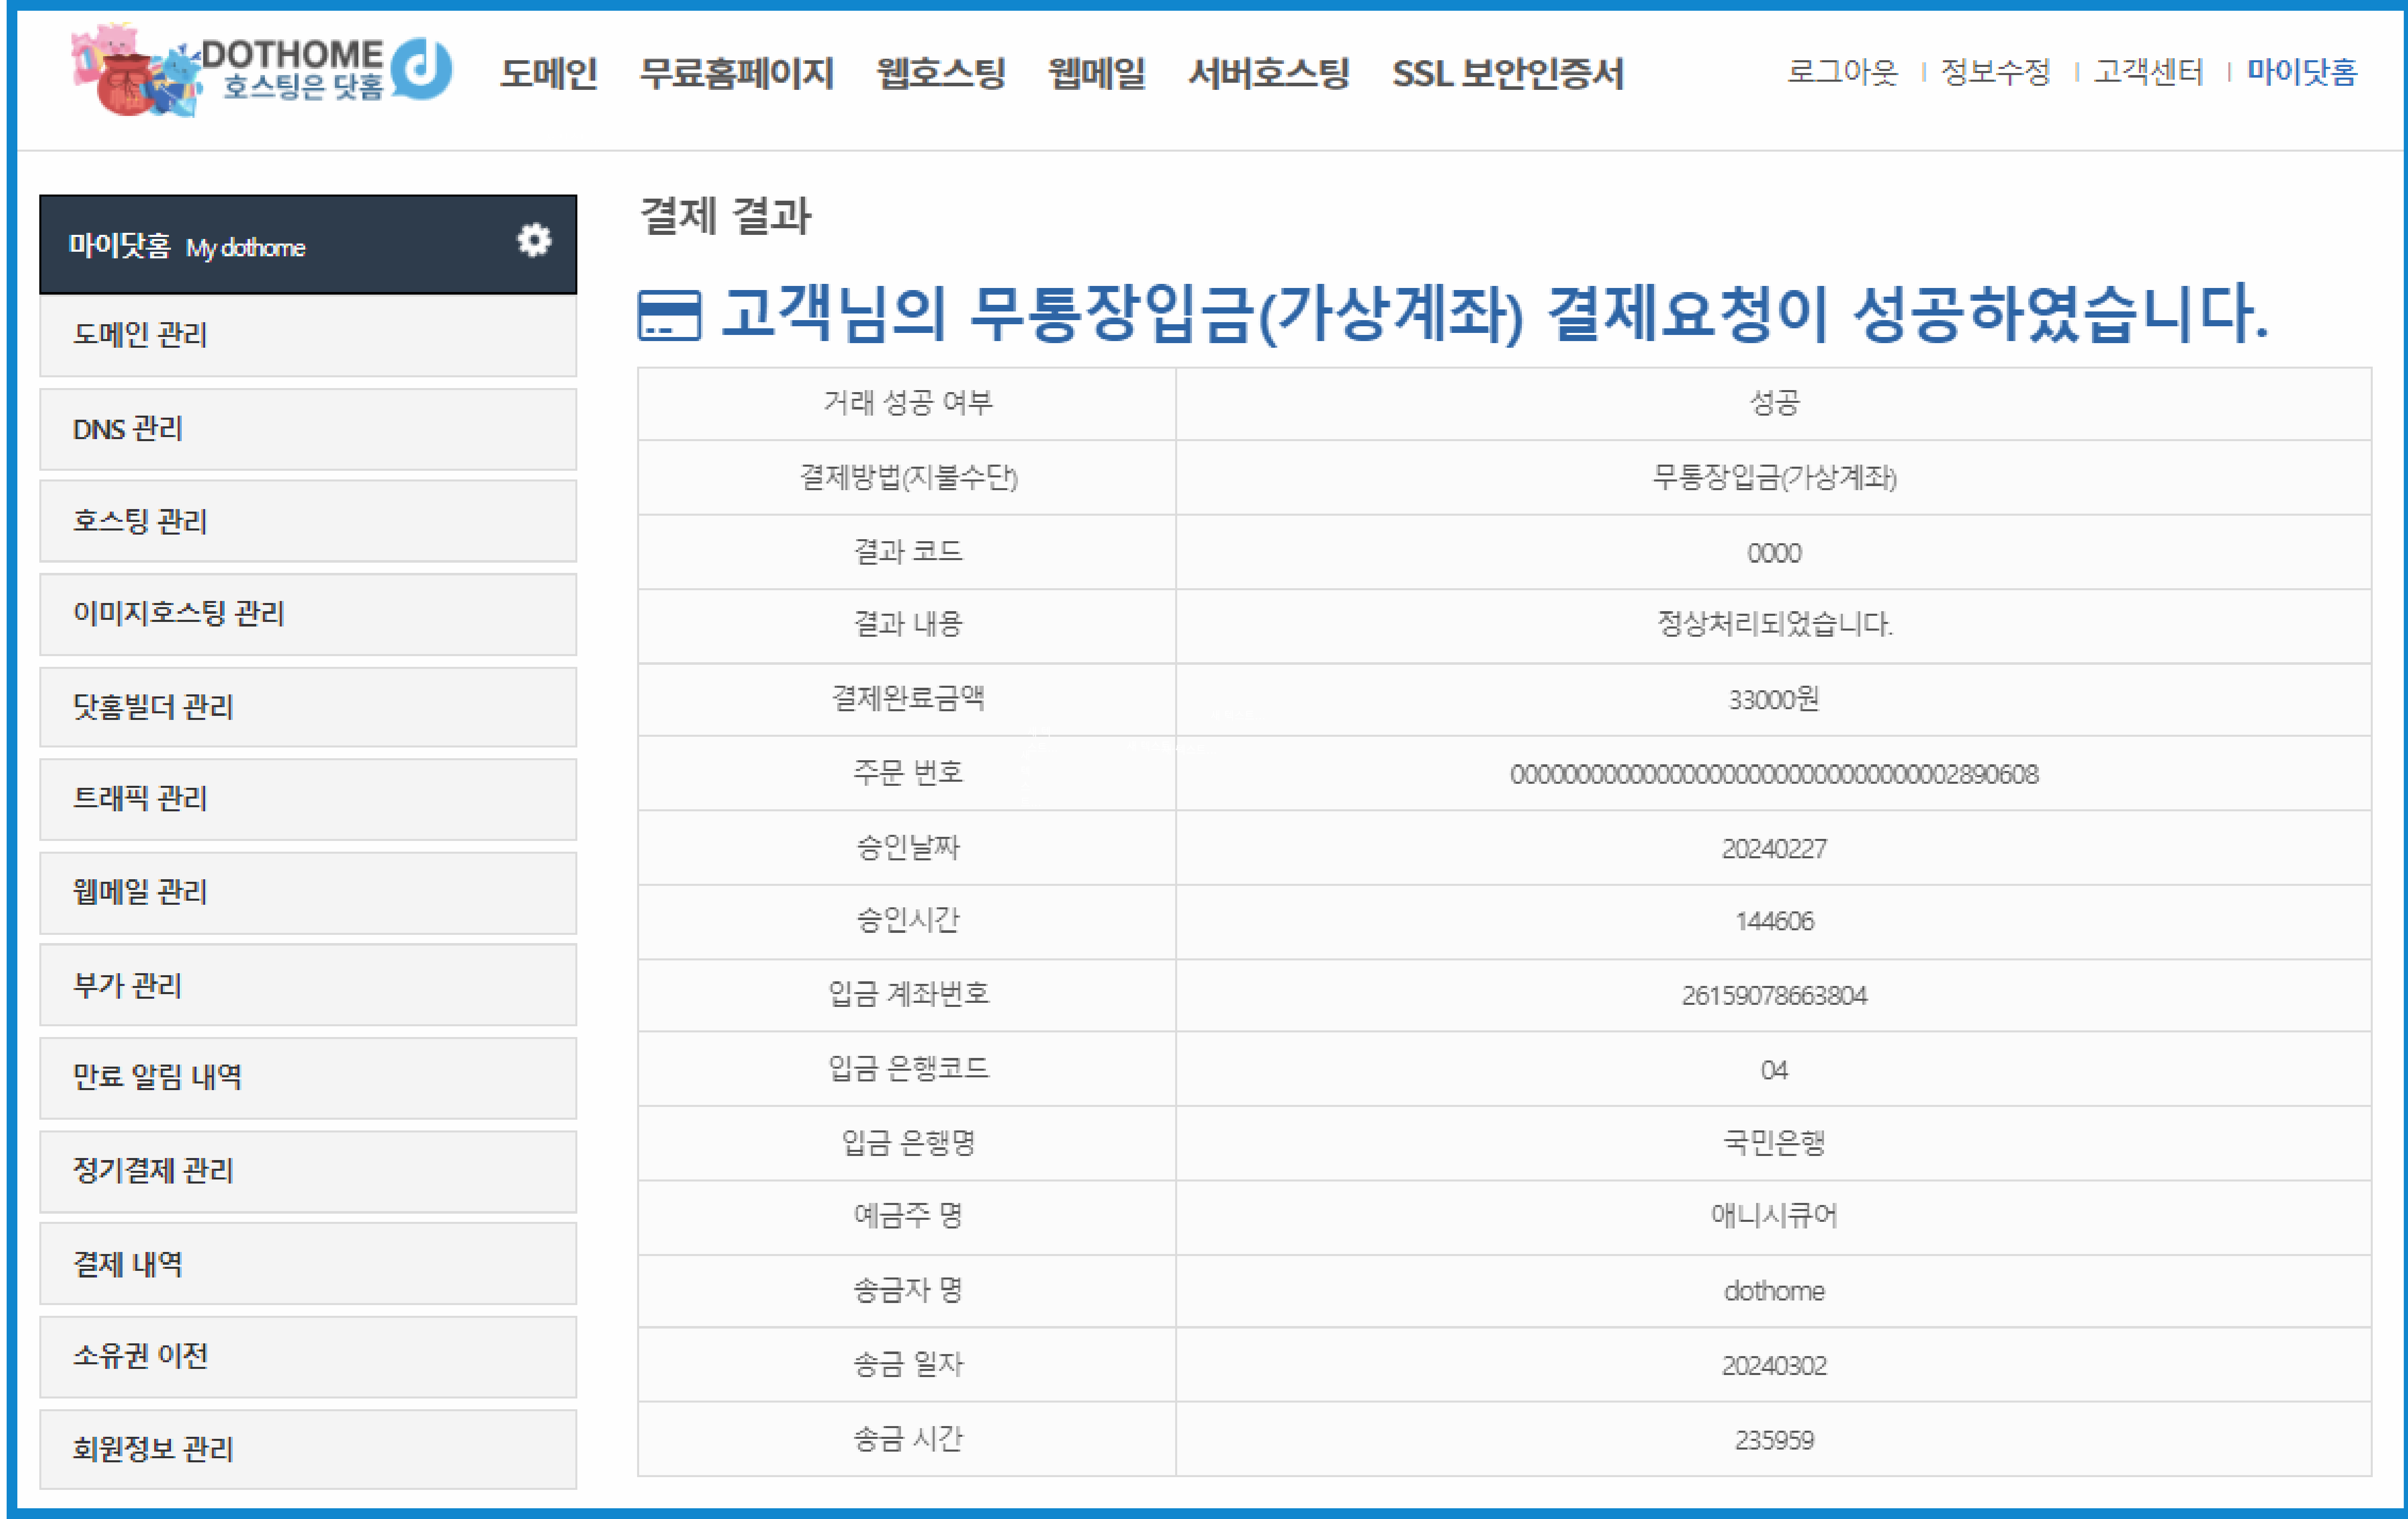The image size is (2408, 1519).
Task: Select 도메인 관리 in the sidebar
Action: (x=307, y=335)
